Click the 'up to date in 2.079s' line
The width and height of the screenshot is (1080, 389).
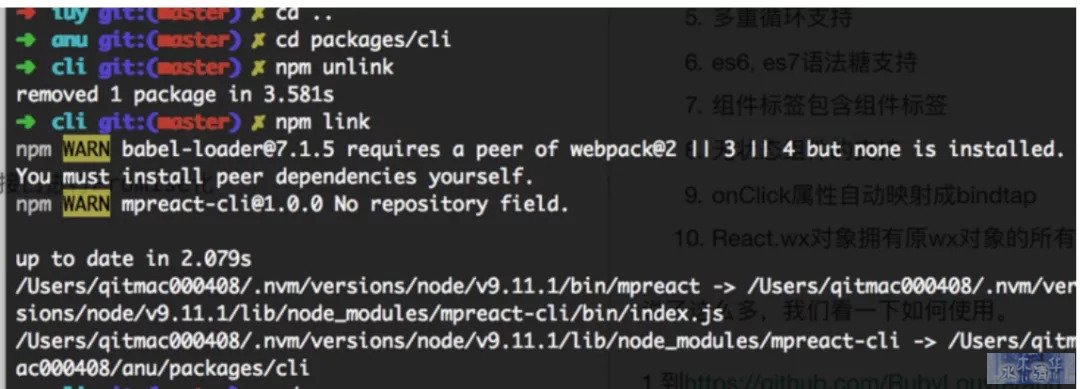pyautogui.click(x=134, y=260)
